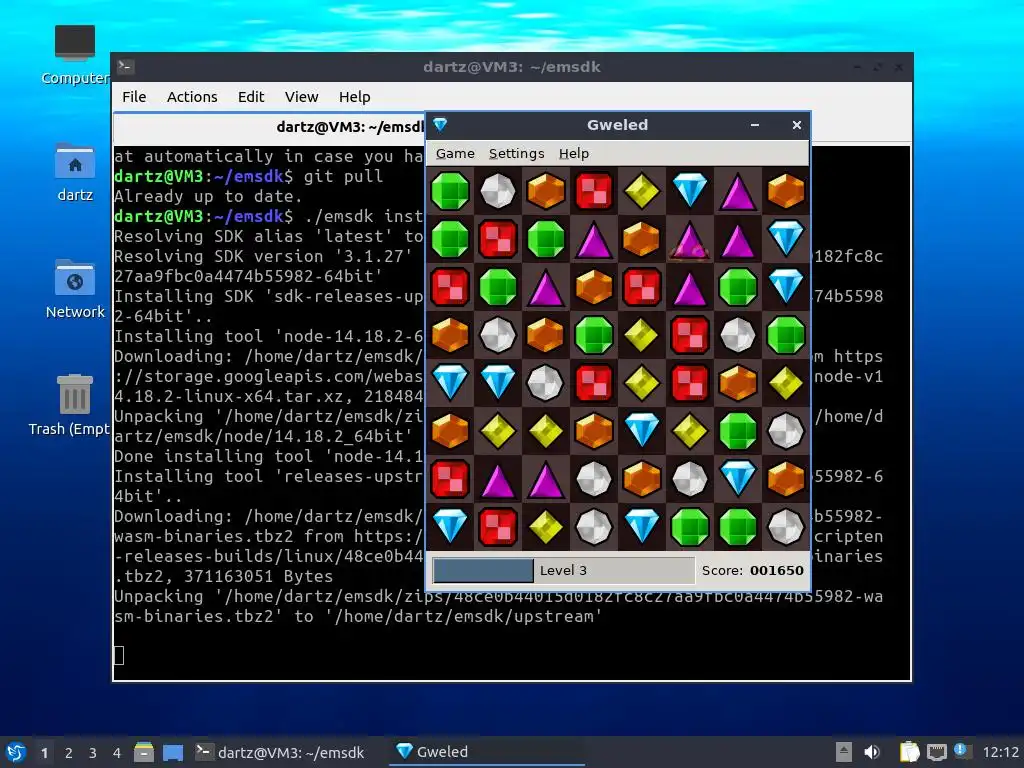
Task: Open the Settings menu in Gweled
Action: tap(517, 153)
